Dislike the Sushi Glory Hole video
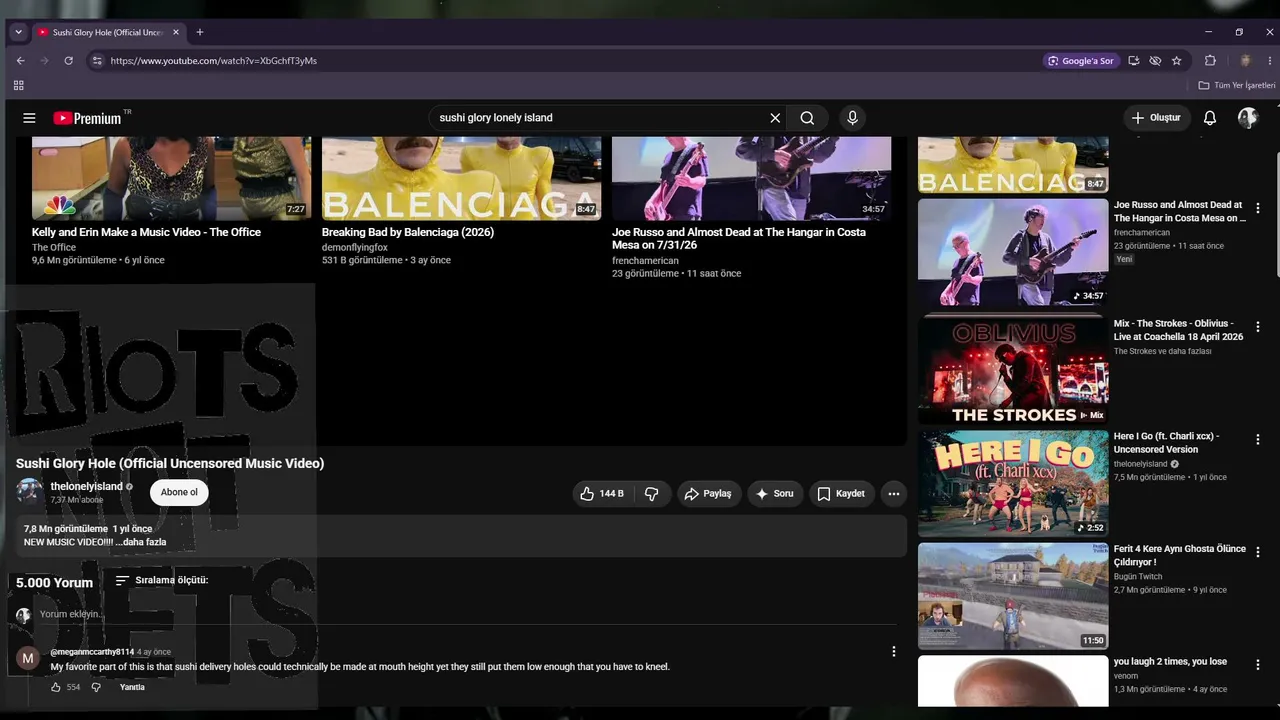 [652, 493]
